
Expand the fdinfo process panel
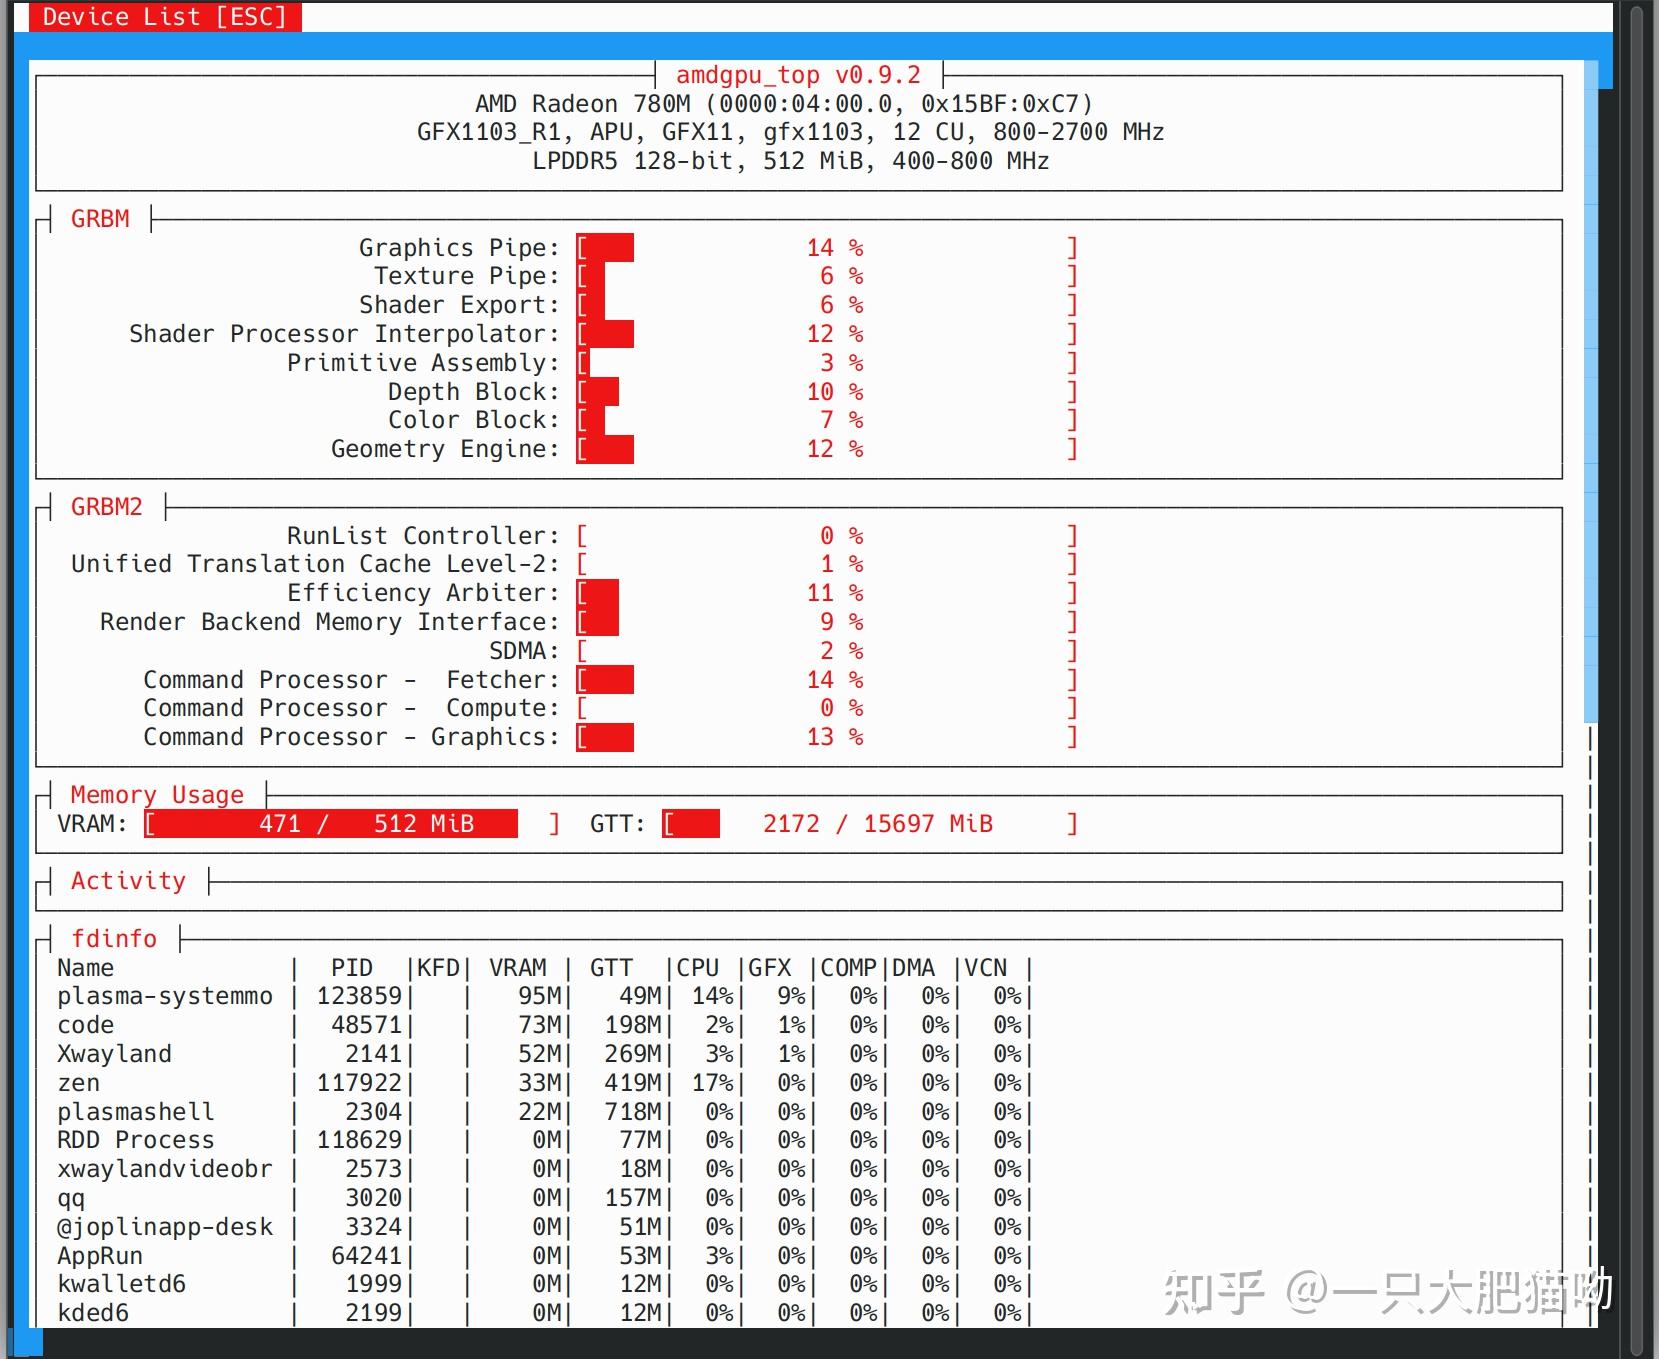pyautogui.click(x=114, y=938)
